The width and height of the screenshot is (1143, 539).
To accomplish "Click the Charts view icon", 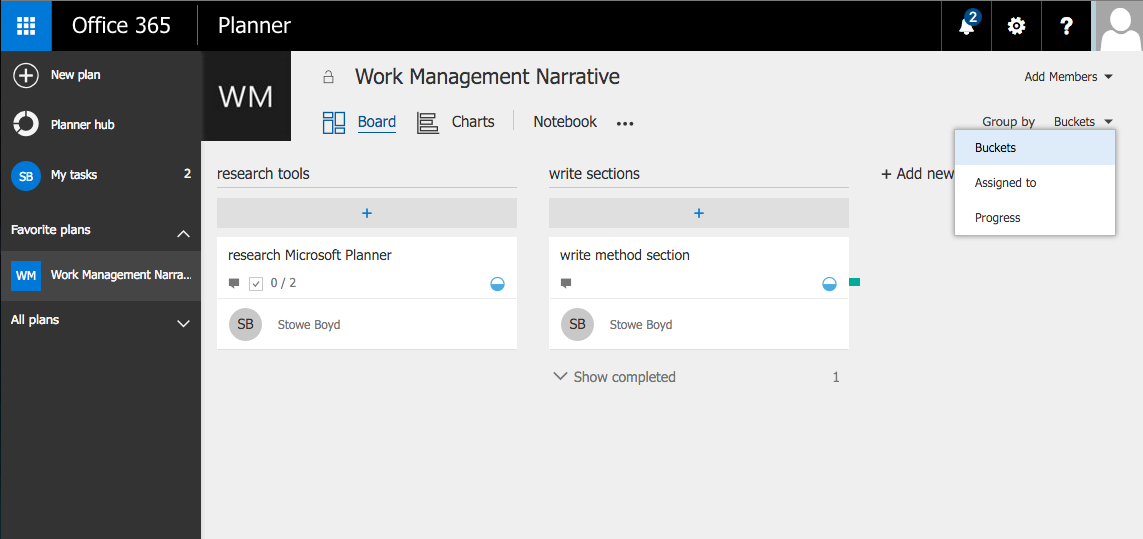I will [428, 123].
